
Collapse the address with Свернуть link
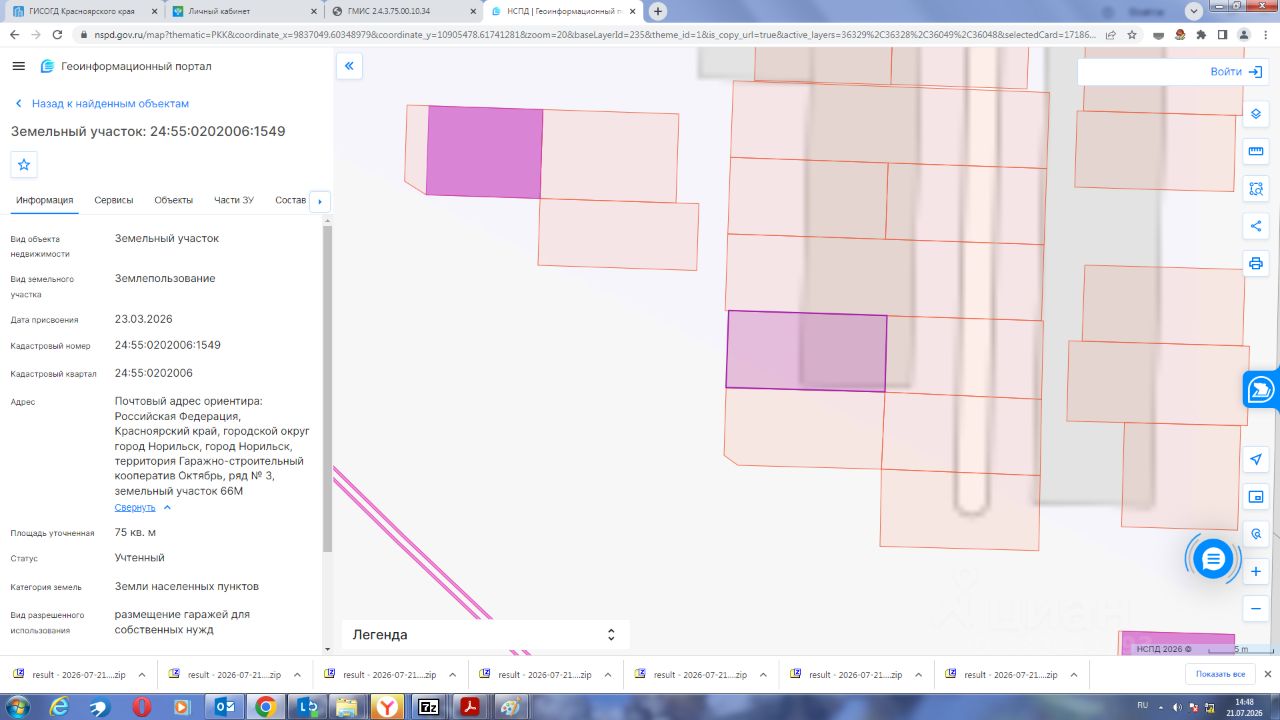coord(143,507)
